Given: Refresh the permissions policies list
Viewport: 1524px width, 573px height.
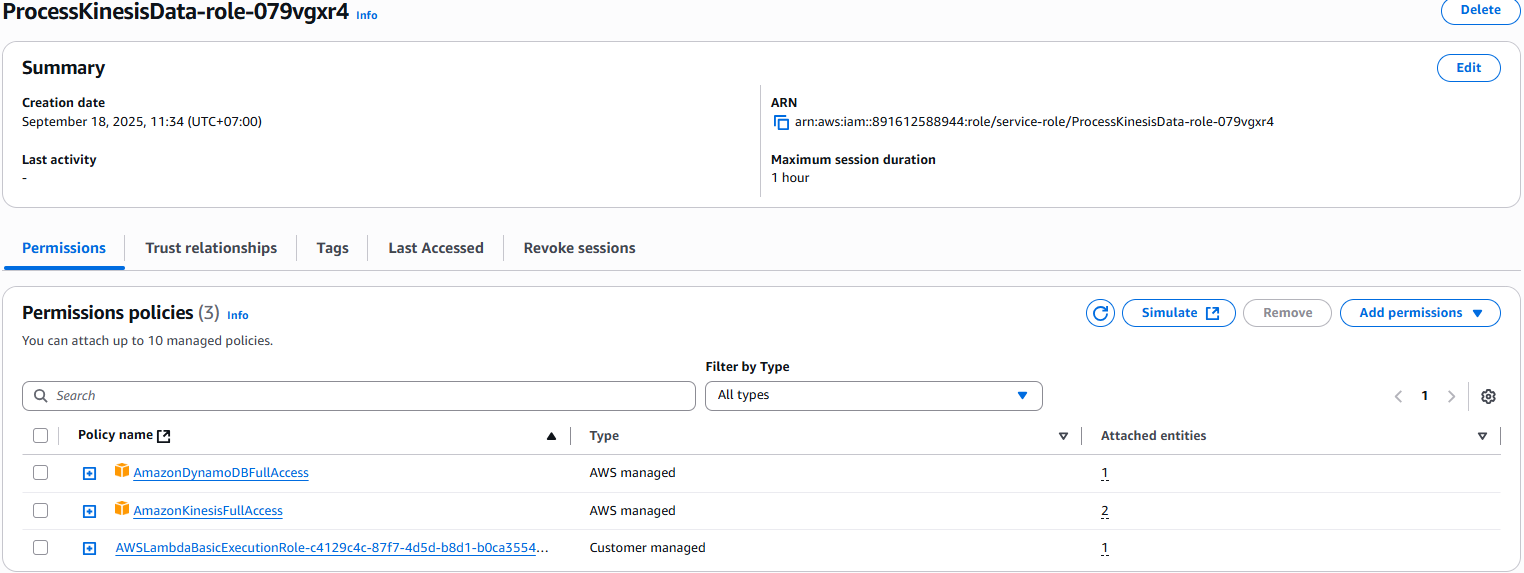Looking at the screenshot, I should [1100, 313].
